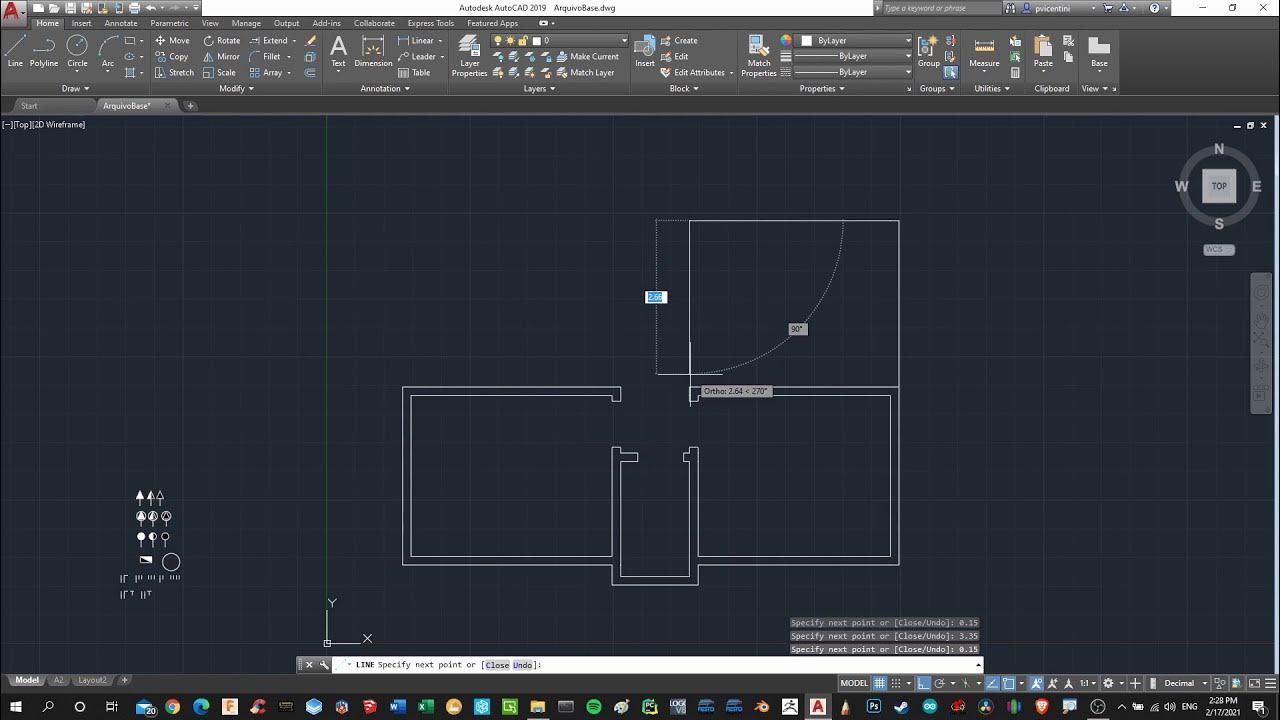1280x720 pixels.
Task: Open Chrome from the Windows taskbar
Action: (172, 707)
